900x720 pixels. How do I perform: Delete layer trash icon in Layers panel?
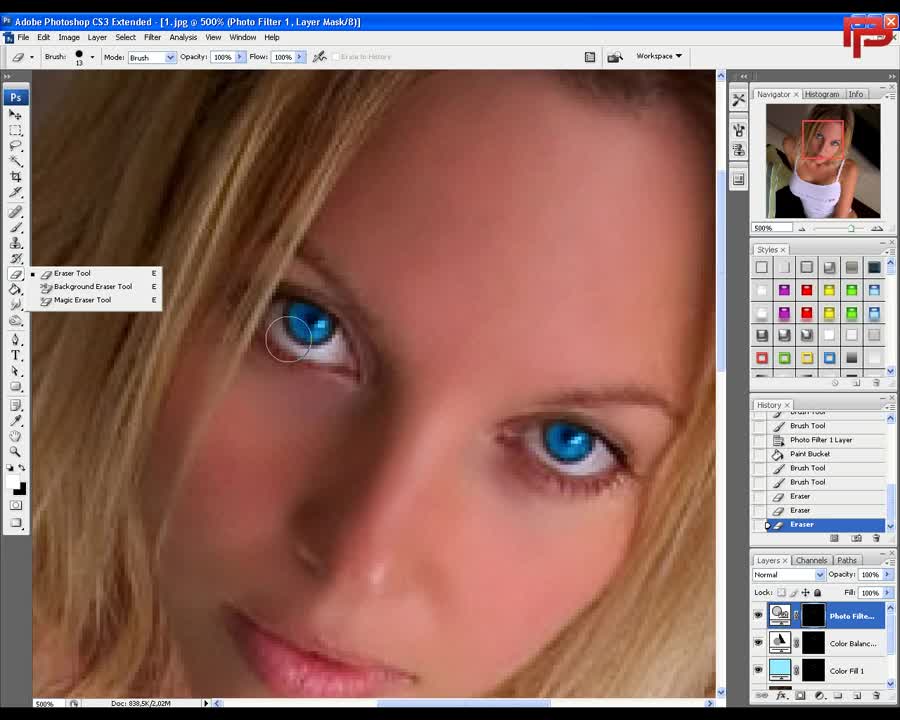[876, 695]
